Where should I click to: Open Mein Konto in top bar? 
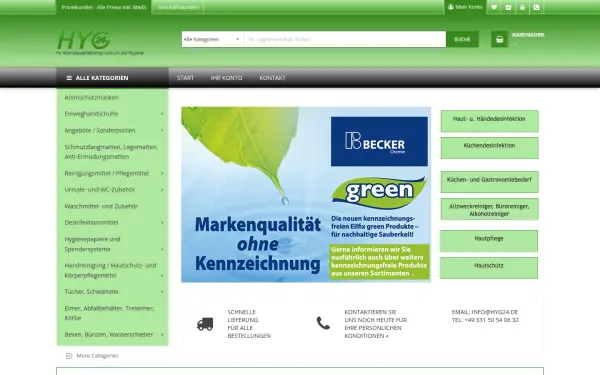465,7
